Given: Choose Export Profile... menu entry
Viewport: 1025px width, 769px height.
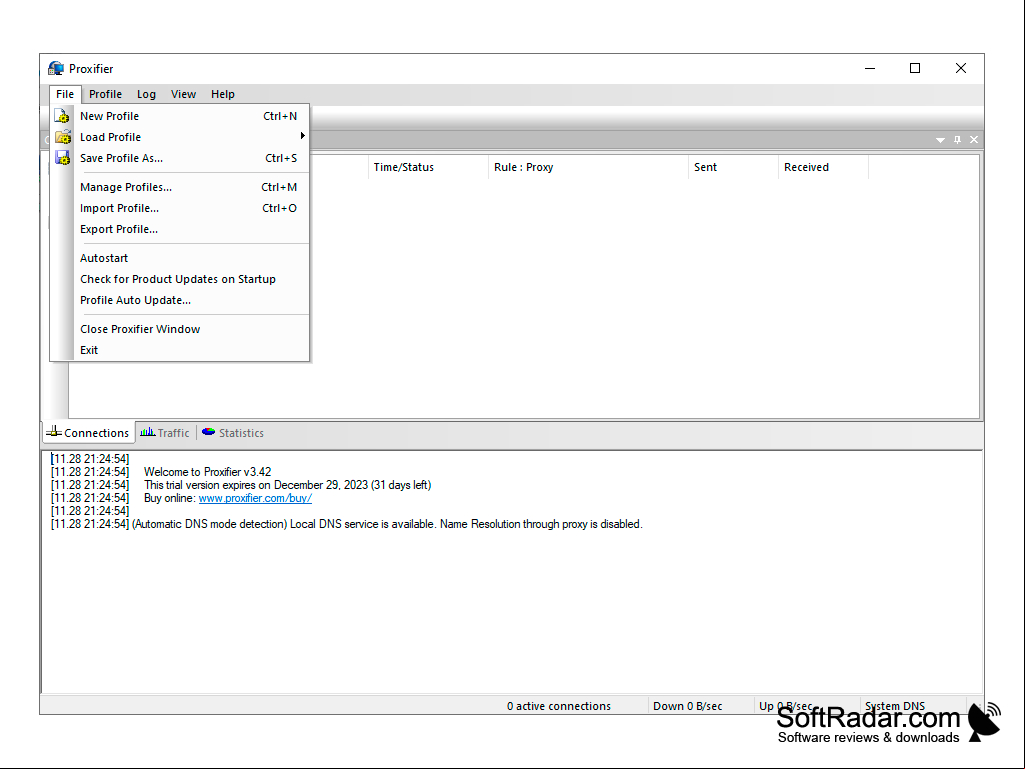Looking at the screenshot, I should (180, 229).
